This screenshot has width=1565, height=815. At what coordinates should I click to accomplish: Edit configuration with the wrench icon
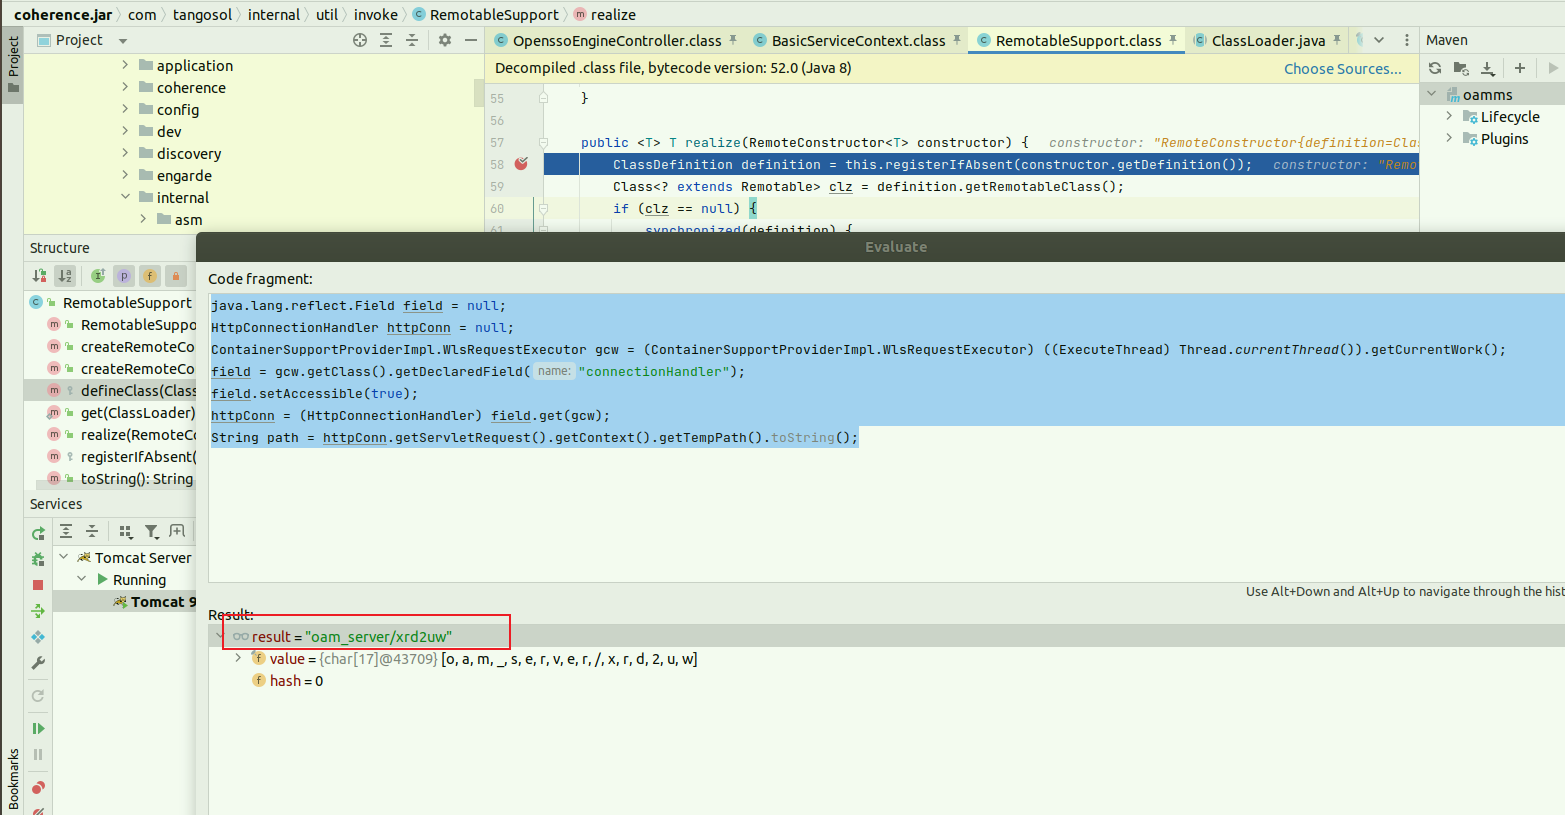tap(38, 663)
